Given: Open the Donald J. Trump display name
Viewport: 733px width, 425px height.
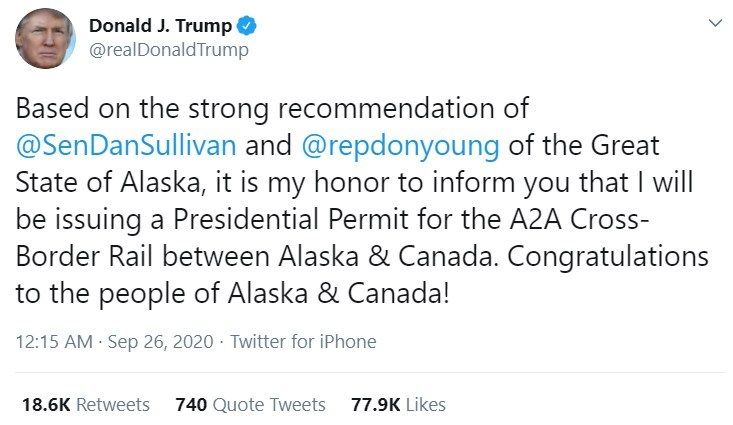Looking at the screenshot, I should (160, 26).
